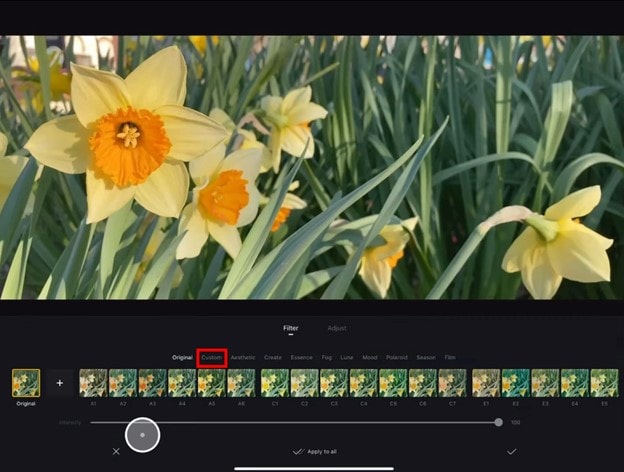Screen dimensions: 624x472
Task: Open the Custom filter category
Action: [x=211, y=357]
